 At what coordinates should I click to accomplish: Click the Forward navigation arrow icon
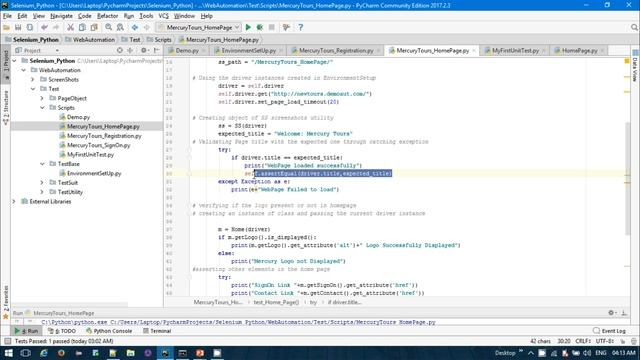pos(147,27)
